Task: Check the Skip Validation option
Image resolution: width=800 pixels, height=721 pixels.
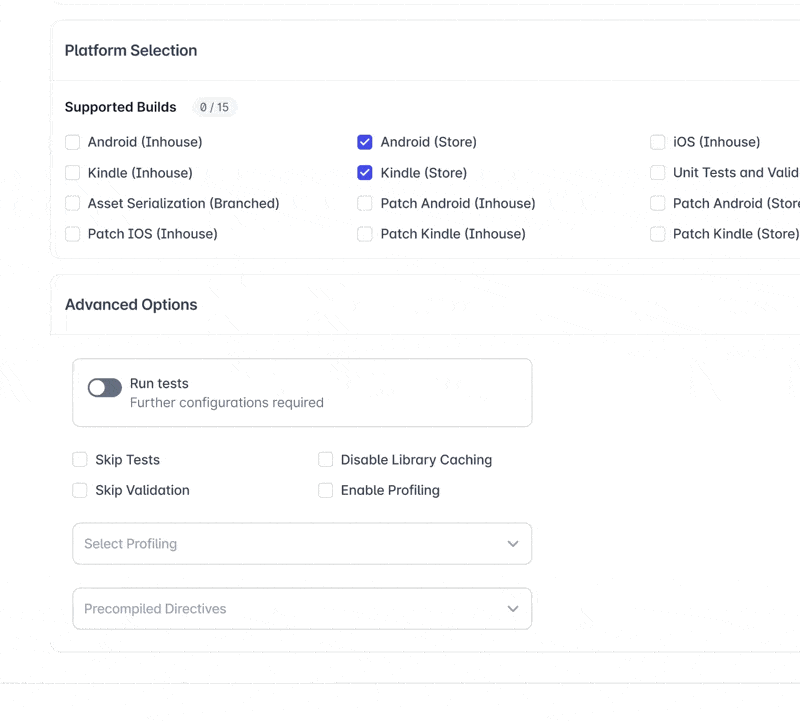Action: click(80, 490)
